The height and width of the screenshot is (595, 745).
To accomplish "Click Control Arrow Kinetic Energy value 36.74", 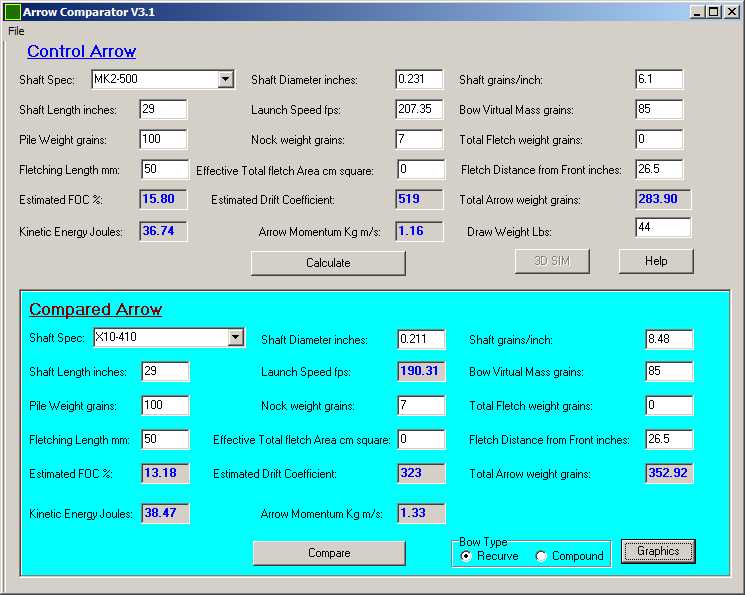I will 163,231.
